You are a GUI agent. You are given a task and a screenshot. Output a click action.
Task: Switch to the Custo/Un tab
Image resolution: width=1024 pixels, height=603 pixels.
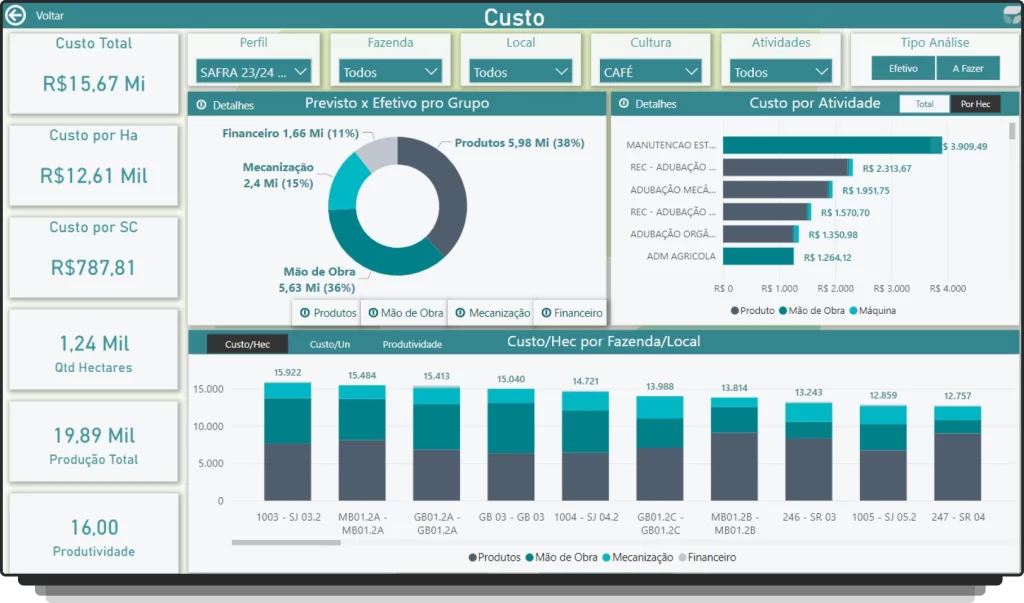(329, 344)
